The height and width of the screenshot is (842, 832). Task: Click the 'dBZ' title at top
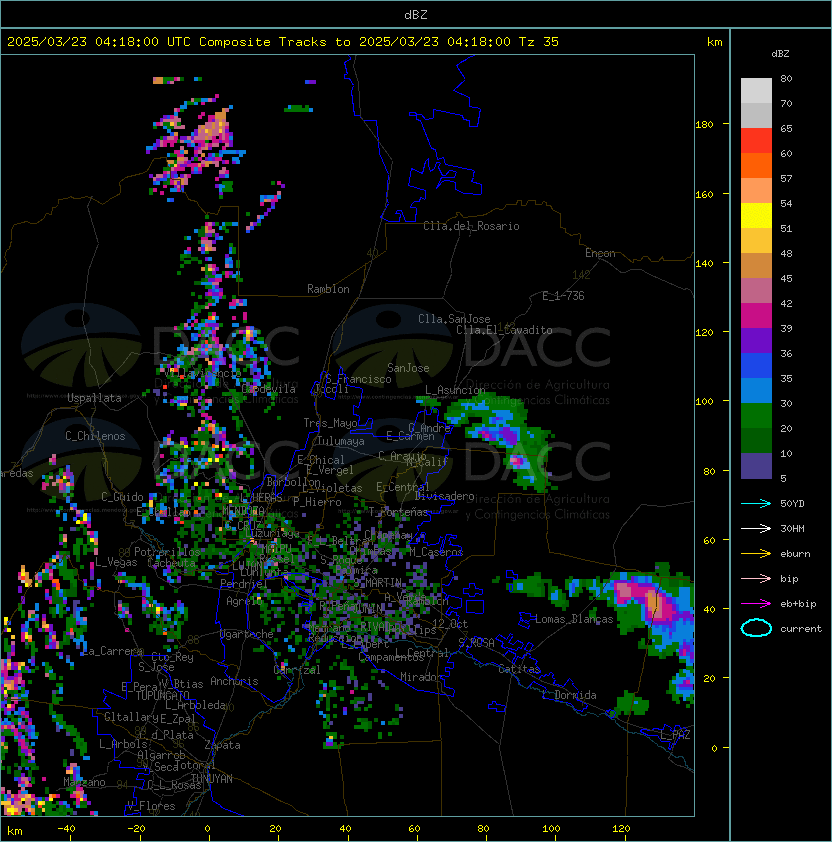(x=416, y=14)
